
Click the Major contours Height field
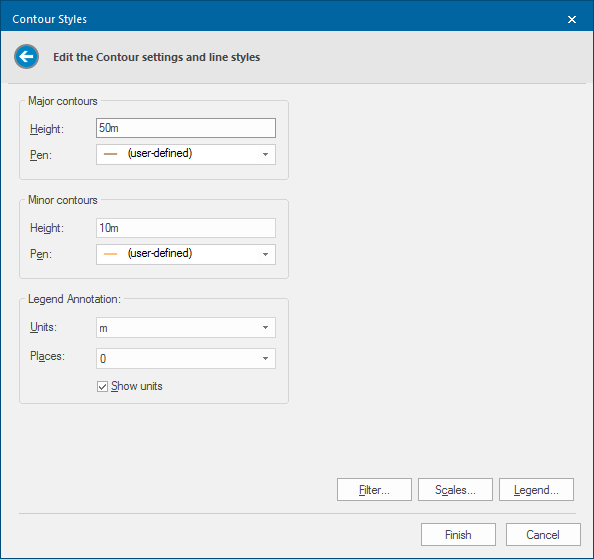point(186,128)
